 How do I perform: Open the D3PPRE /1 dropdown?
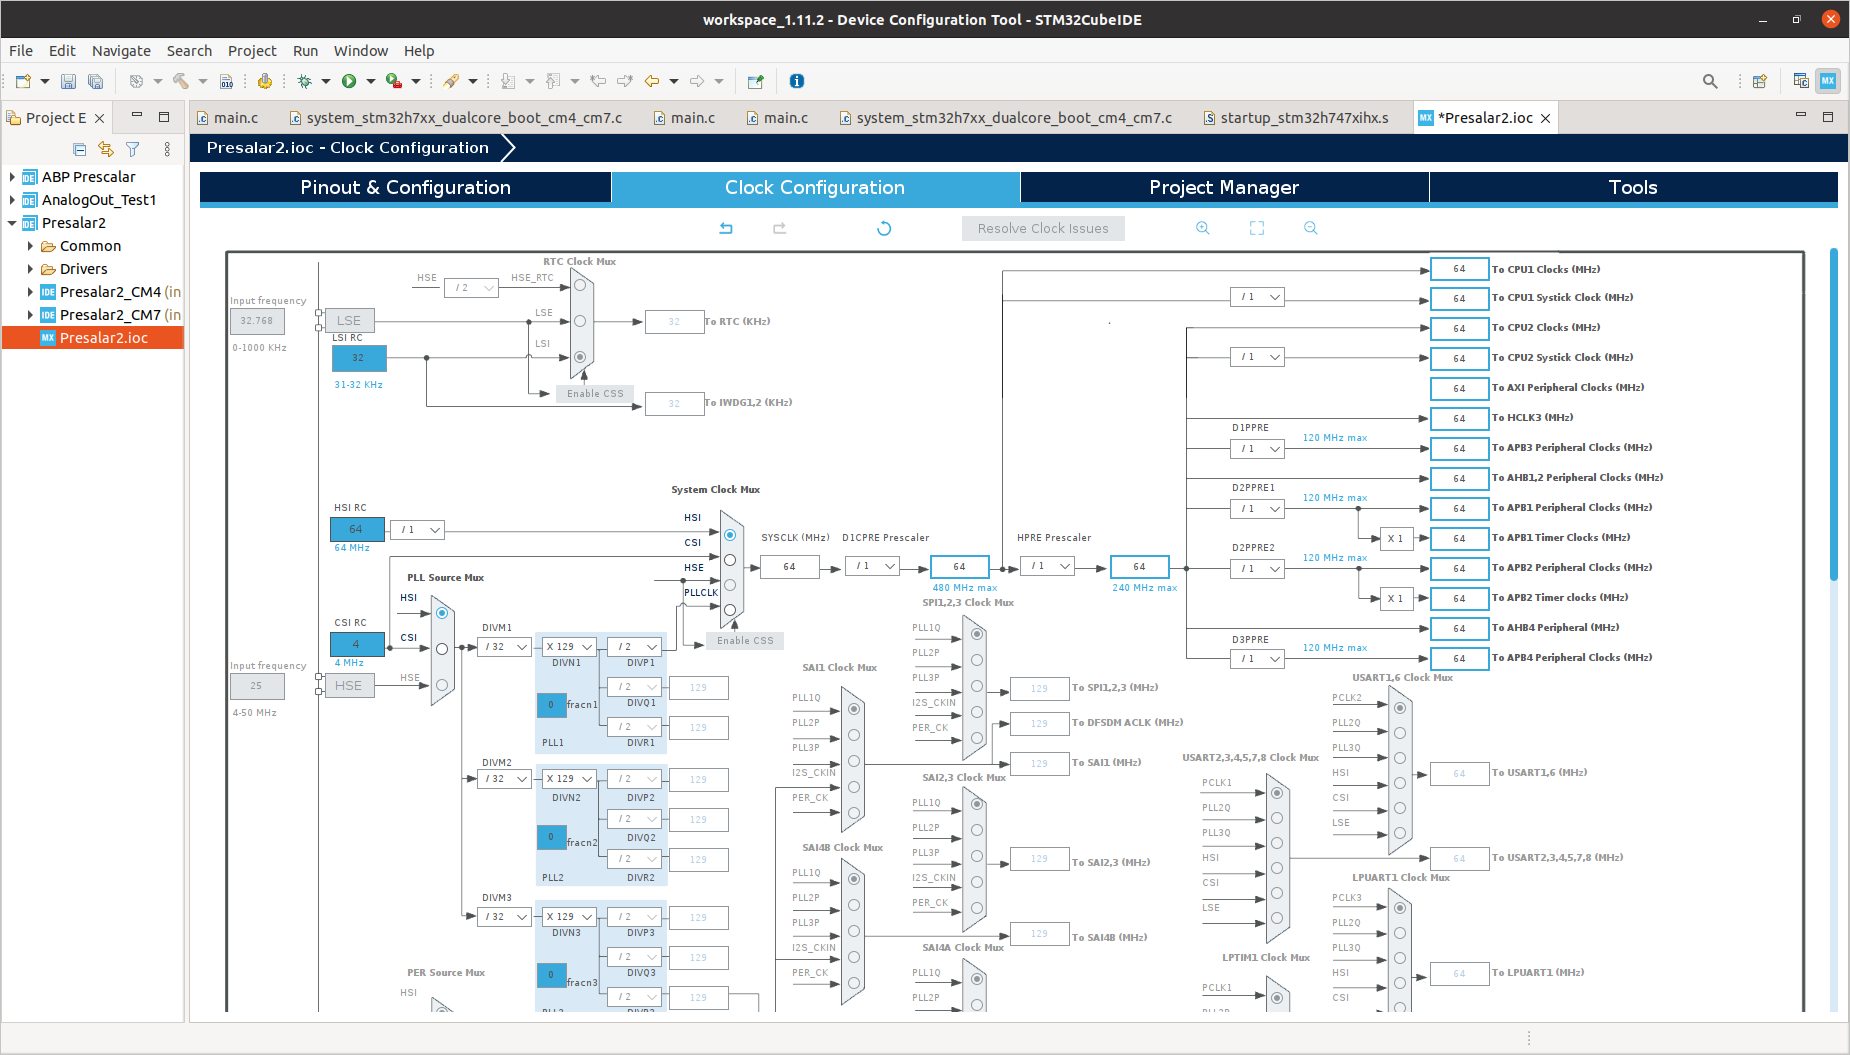[x=1257, y=659]
